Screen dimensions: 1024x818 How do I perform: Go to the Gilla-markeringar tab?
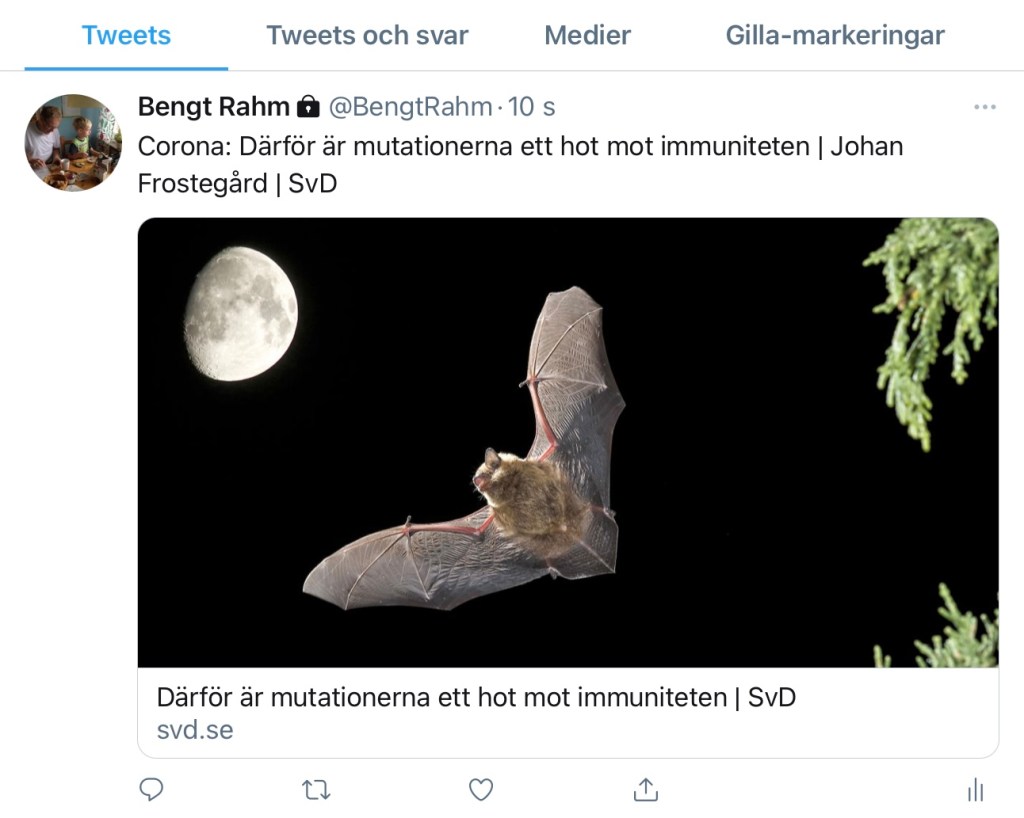pos(835,36)
